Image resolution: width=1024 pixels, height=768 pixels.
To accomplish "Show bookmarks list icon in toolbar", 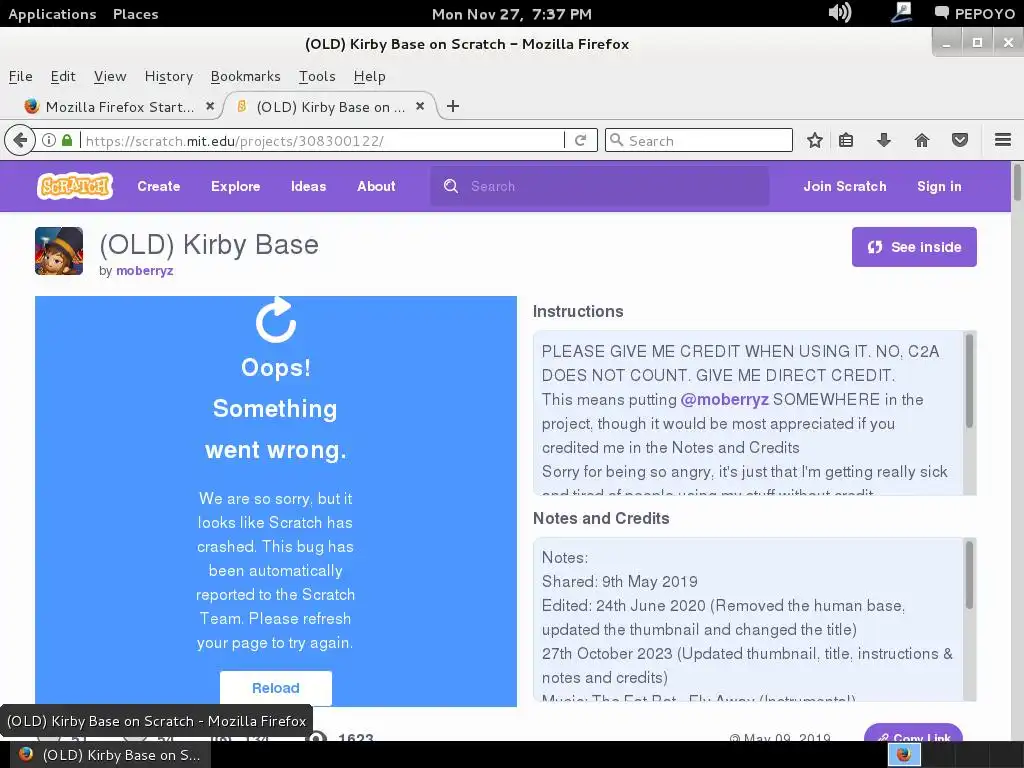I will pos(846,140).
